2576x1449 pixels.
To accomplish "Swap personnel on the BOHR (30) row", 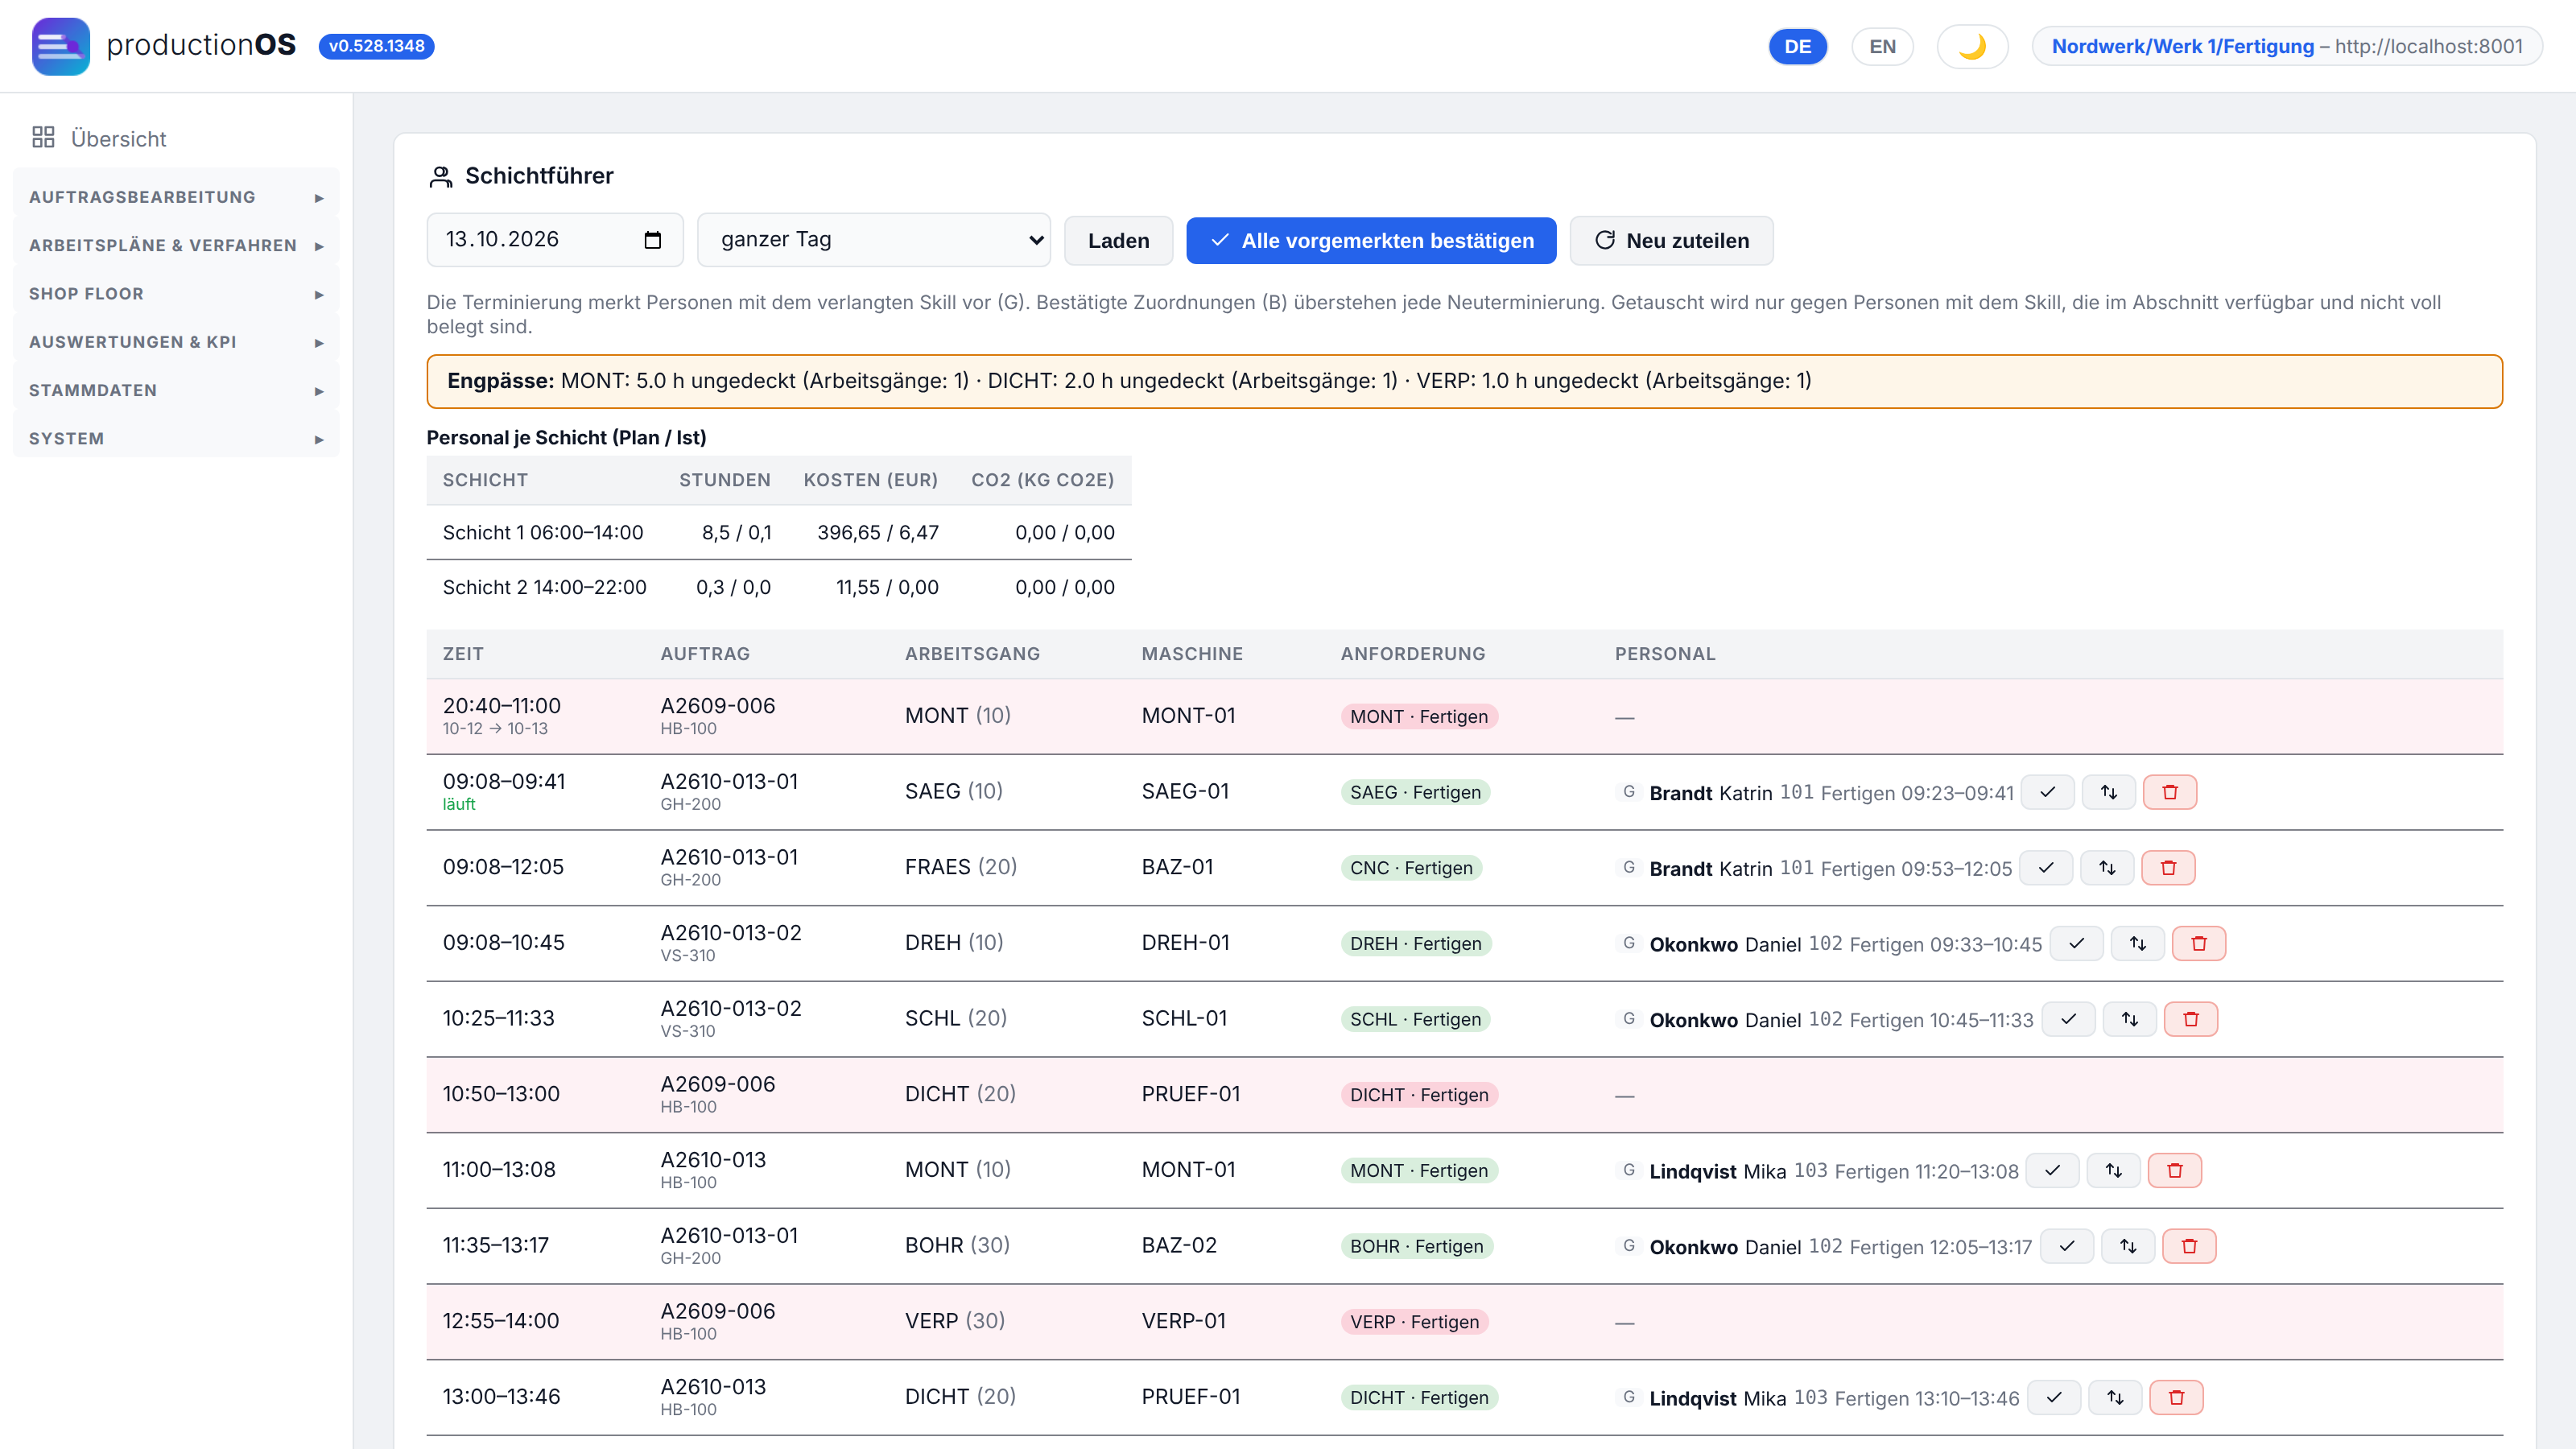I will pos(2127,1246).
